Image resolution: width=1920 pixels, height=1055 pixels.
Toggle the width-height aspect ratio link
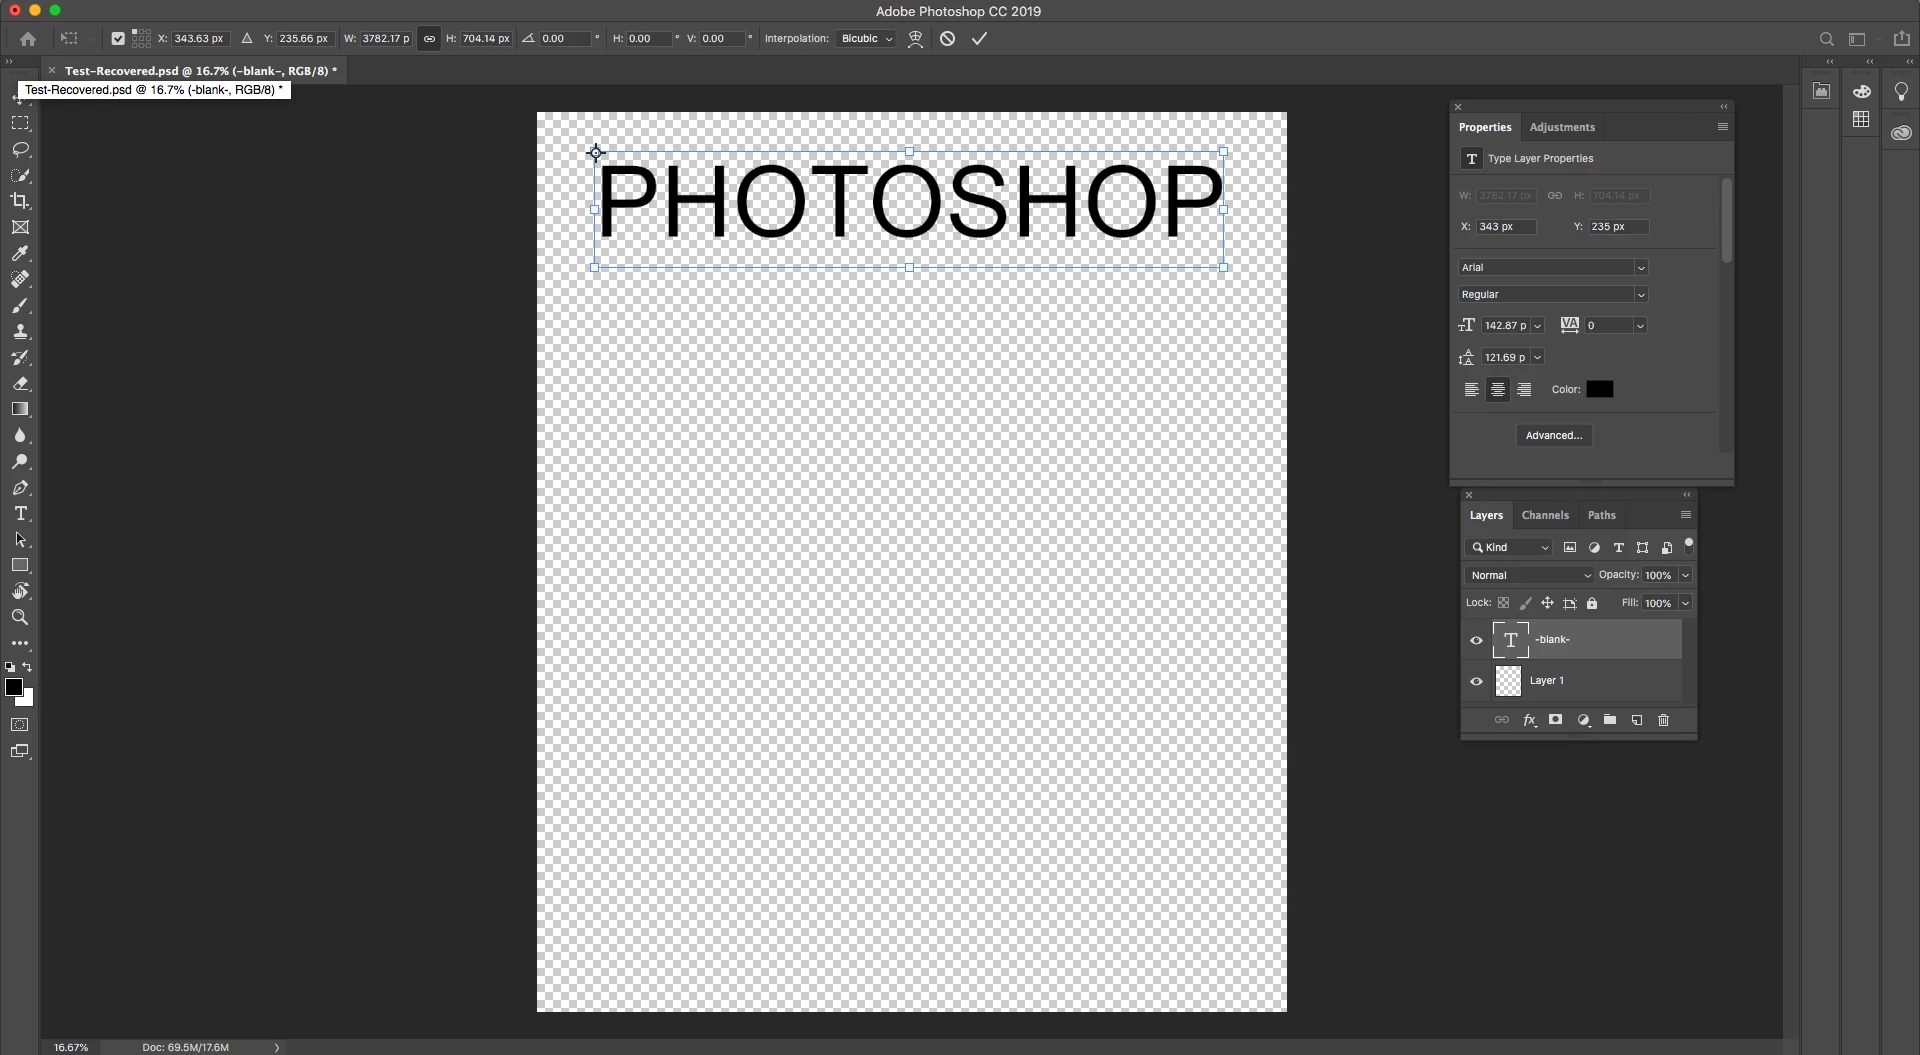pos(429,39)
